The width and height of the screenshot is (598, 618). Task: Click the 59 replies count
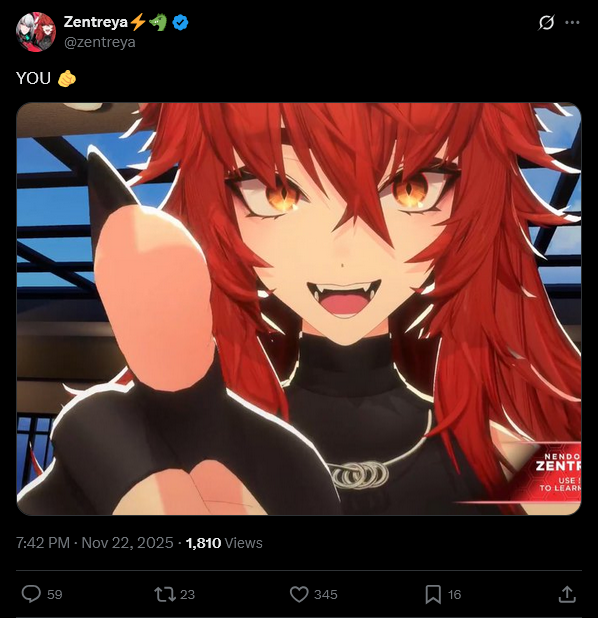tap(54, 594)
